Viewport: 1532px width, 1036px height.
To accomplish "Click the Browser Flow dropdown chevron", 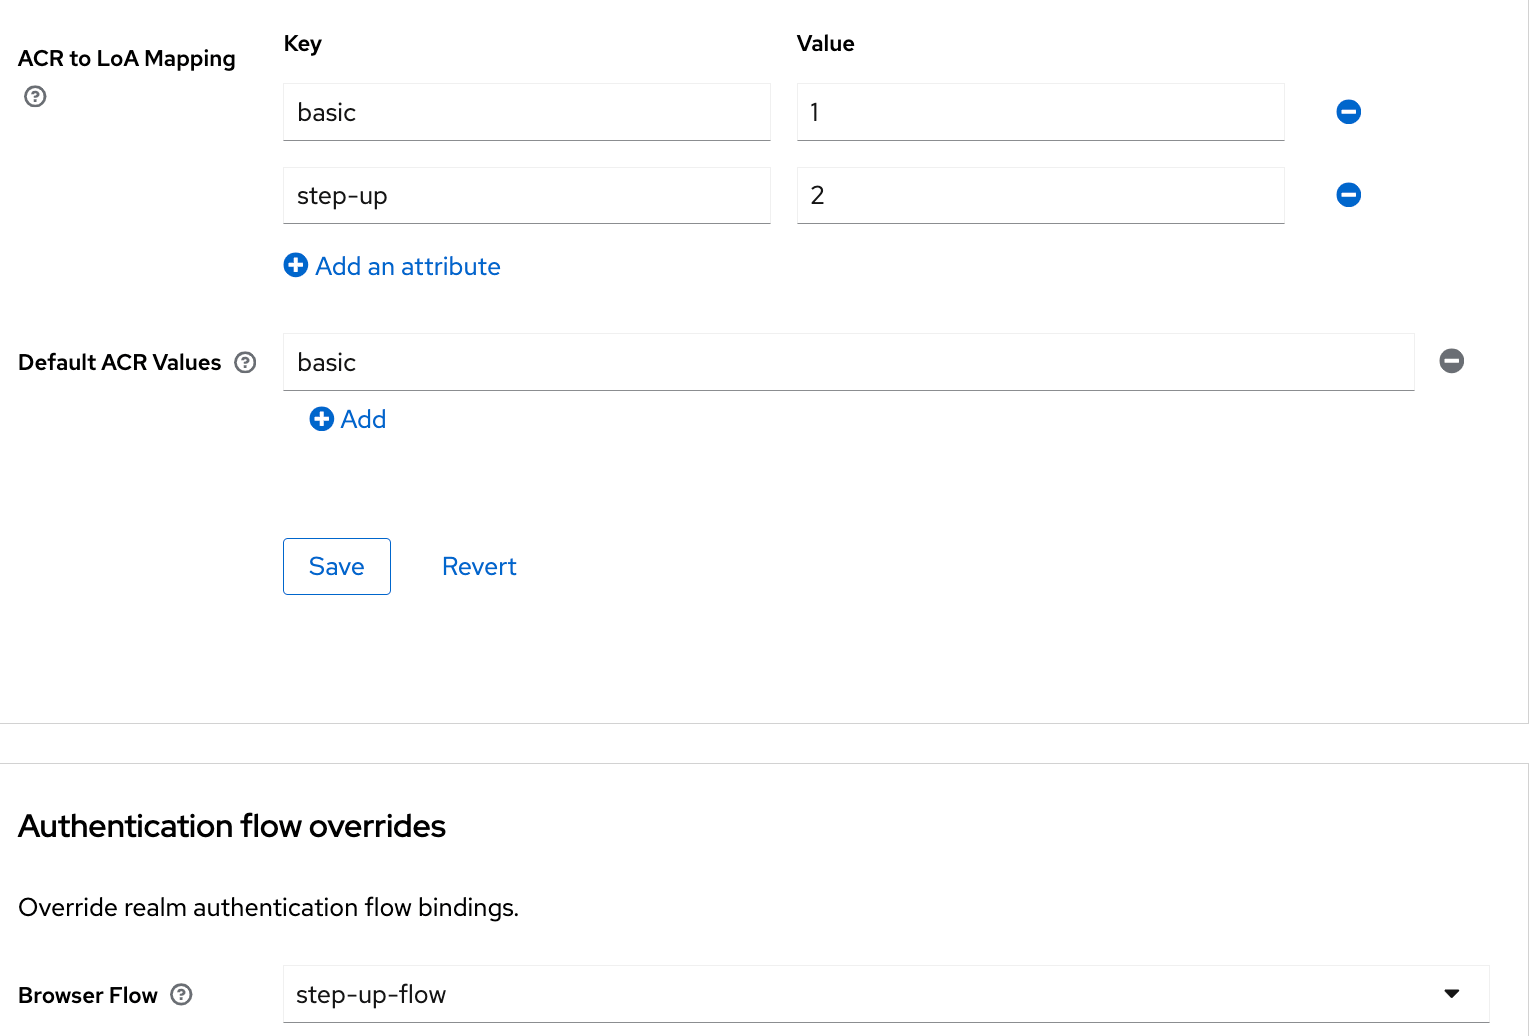I will point(1452,994).
